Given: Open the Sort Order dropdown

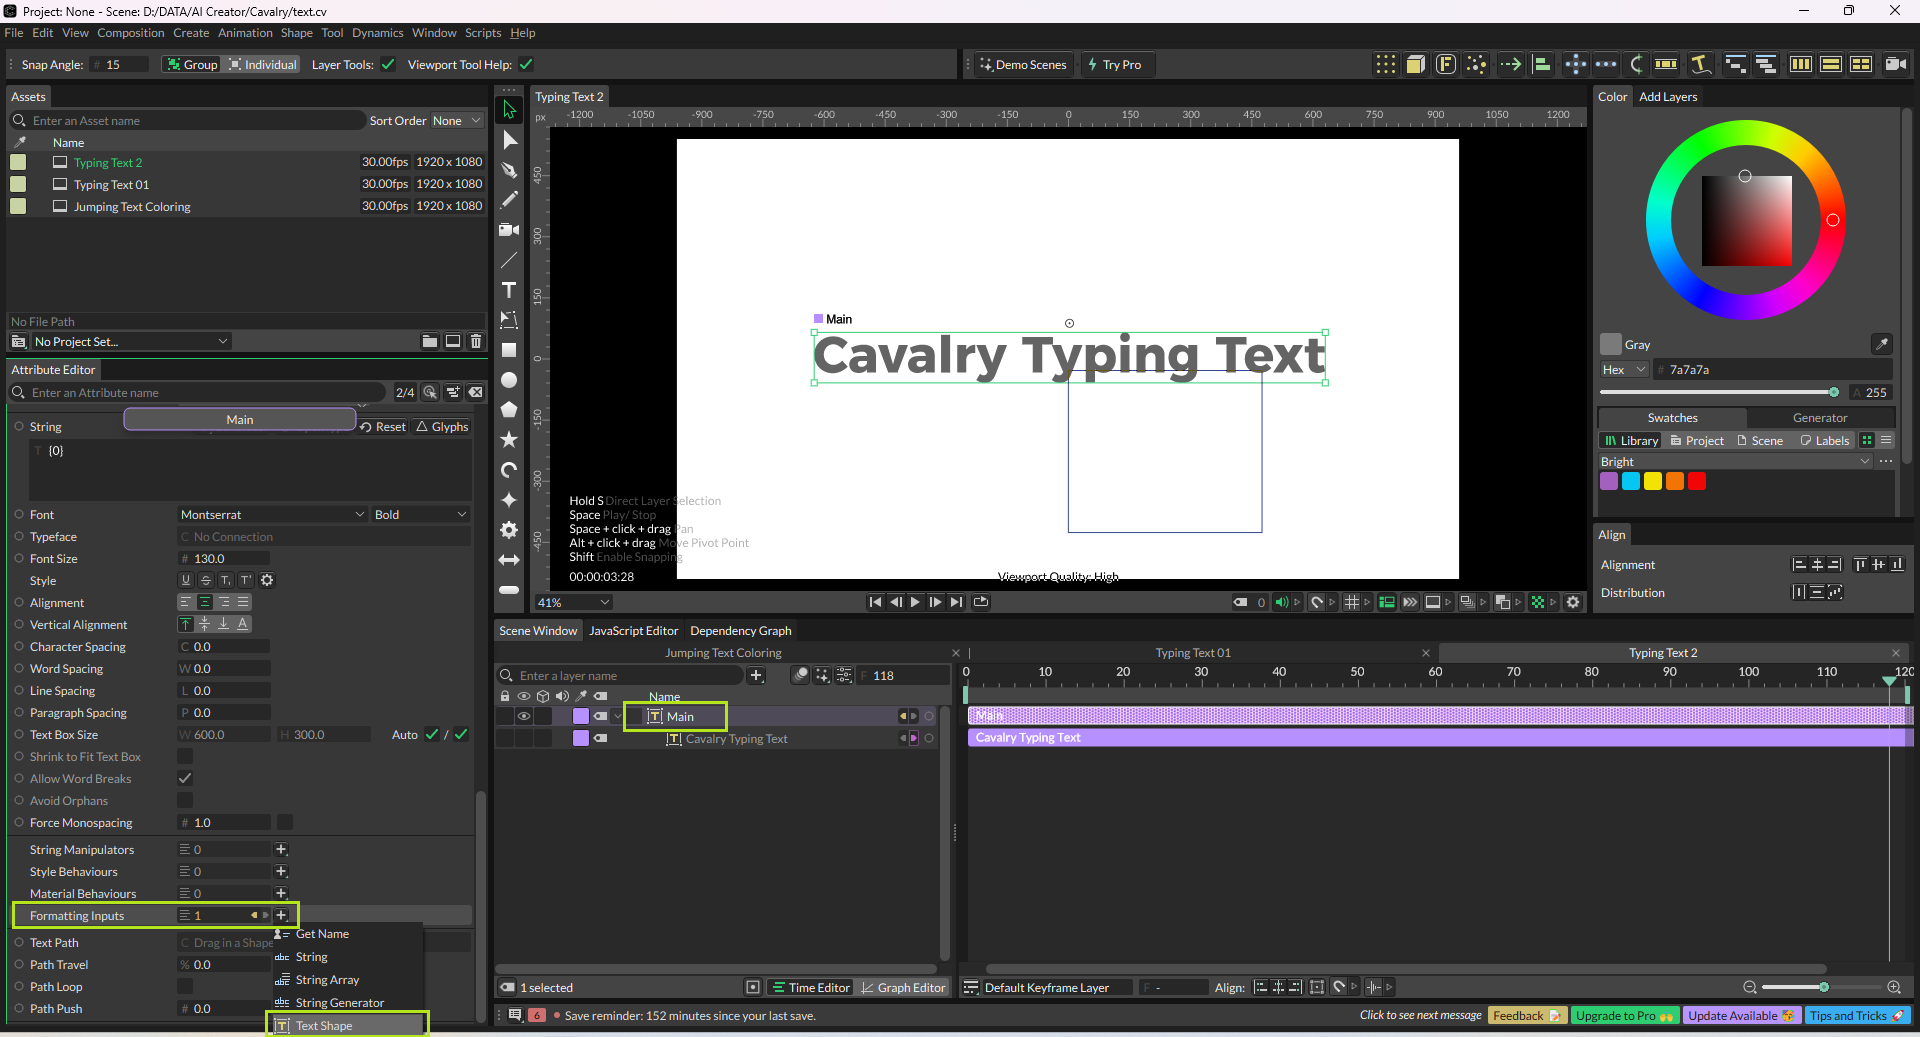Looking at the screenshot, I should (x=456, y=121).
